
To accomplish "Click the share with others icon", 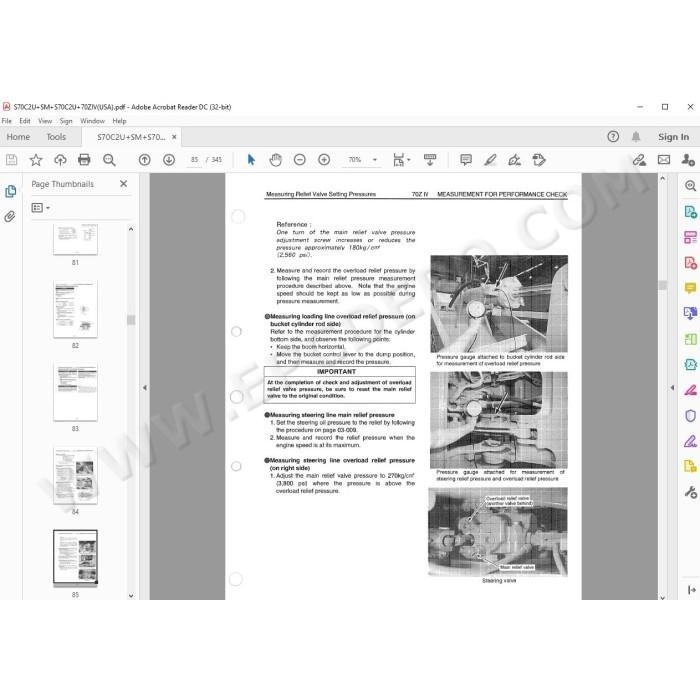I will tap(688, 160).
